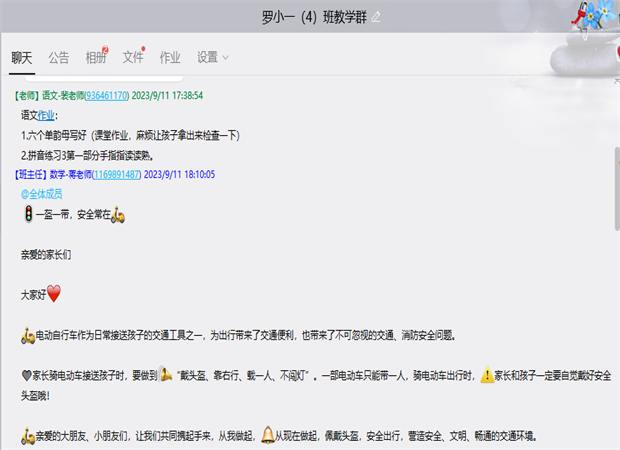
Task: Open the 相册 album tab
Action: [96, 57]
